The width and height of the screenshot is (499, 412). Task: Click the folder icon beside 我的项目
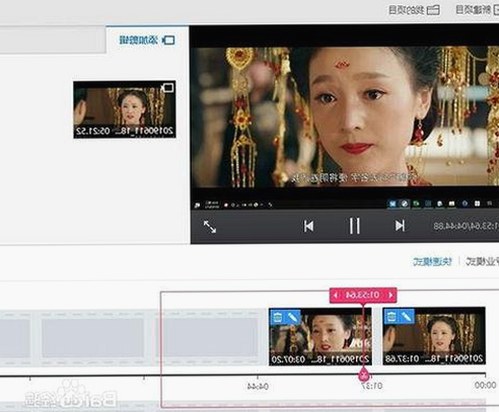433,10
